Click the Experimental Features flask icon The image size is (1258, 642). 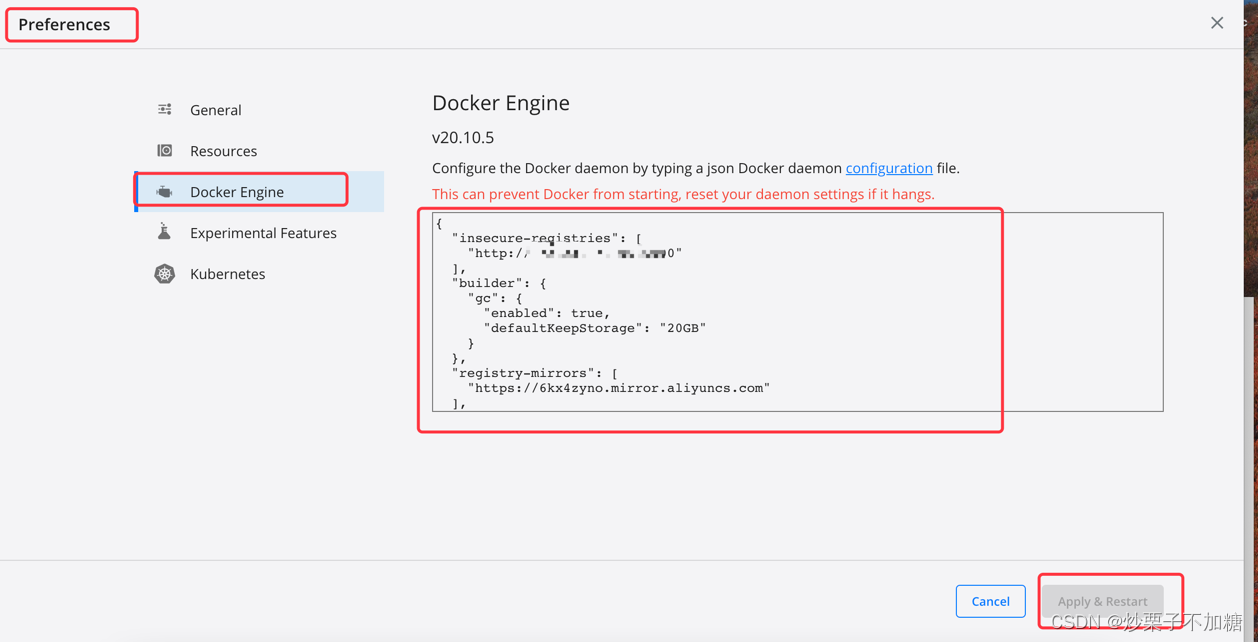tap(163, 232)
